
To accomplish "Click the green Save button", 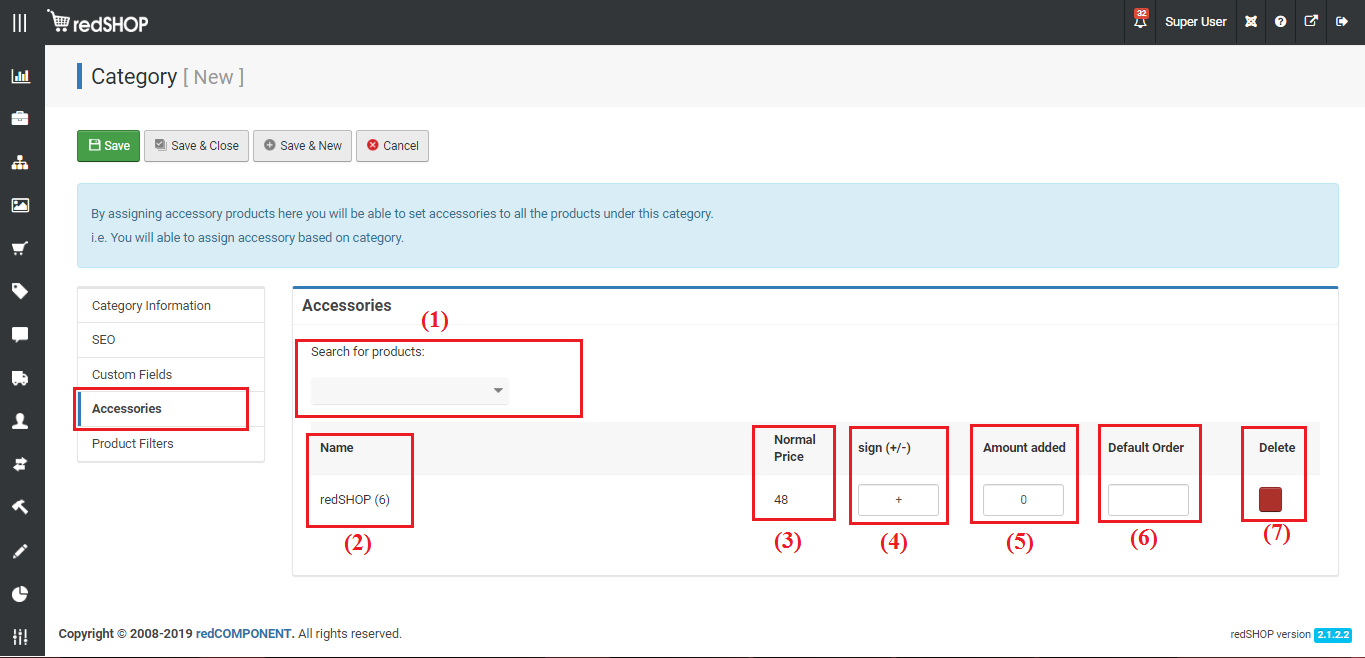I will point(109,145).
